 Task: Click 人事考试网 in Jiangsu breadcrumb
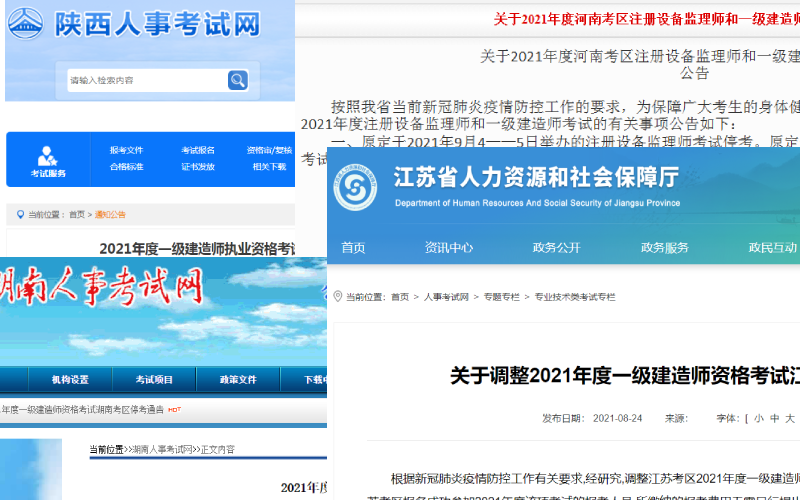446,297
